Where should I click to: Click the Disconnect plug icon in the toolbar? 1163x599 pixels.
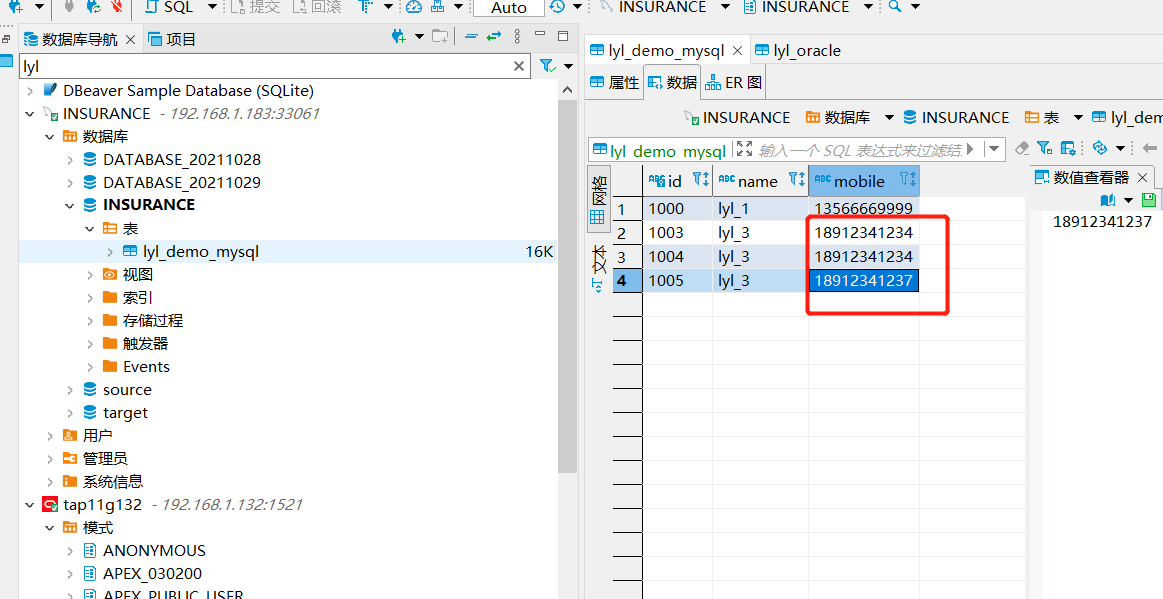pyautogui.click(x=117, y=7)
